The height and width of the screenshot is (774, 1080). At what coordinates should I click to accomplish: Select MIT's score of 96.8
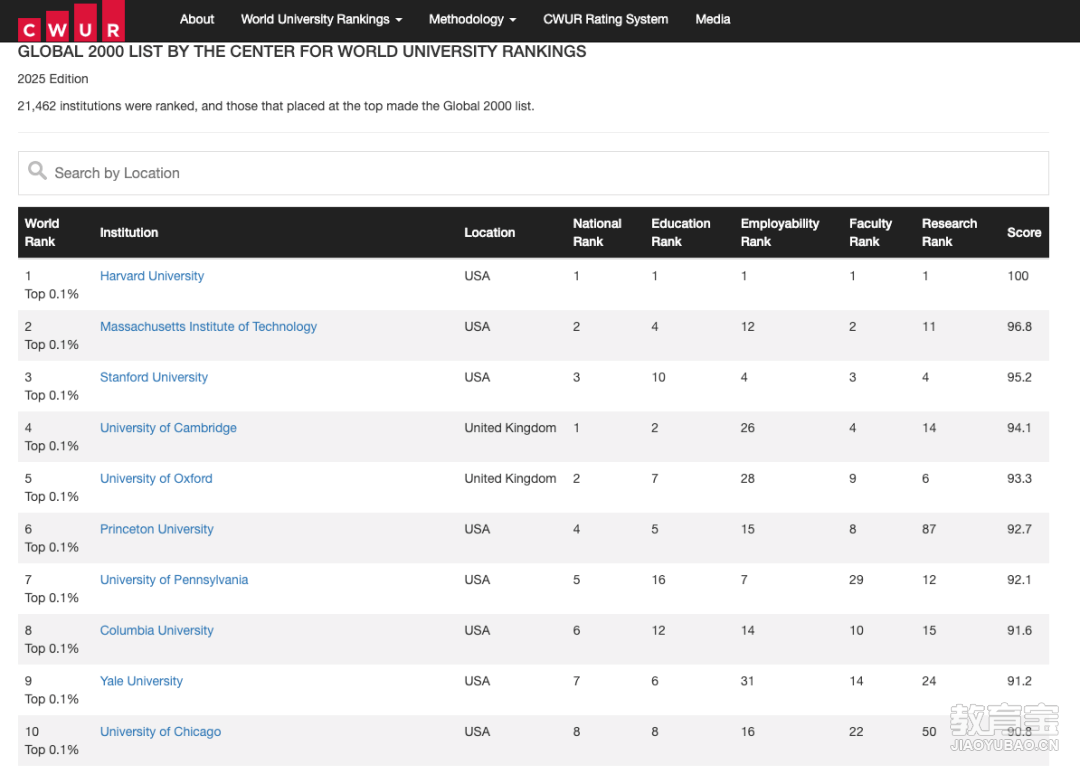tap(1019, 326)
